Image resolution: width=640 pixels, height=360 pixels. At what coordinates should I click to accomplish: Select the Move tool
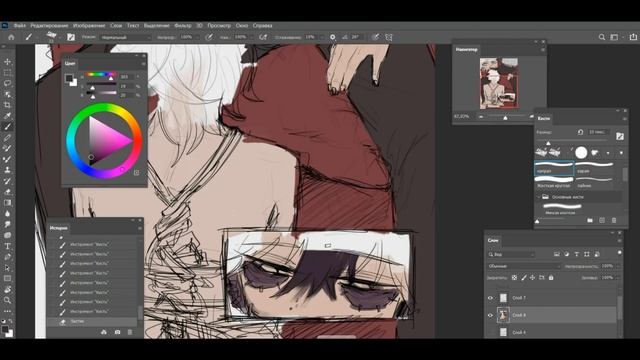[x=7, y=62]
